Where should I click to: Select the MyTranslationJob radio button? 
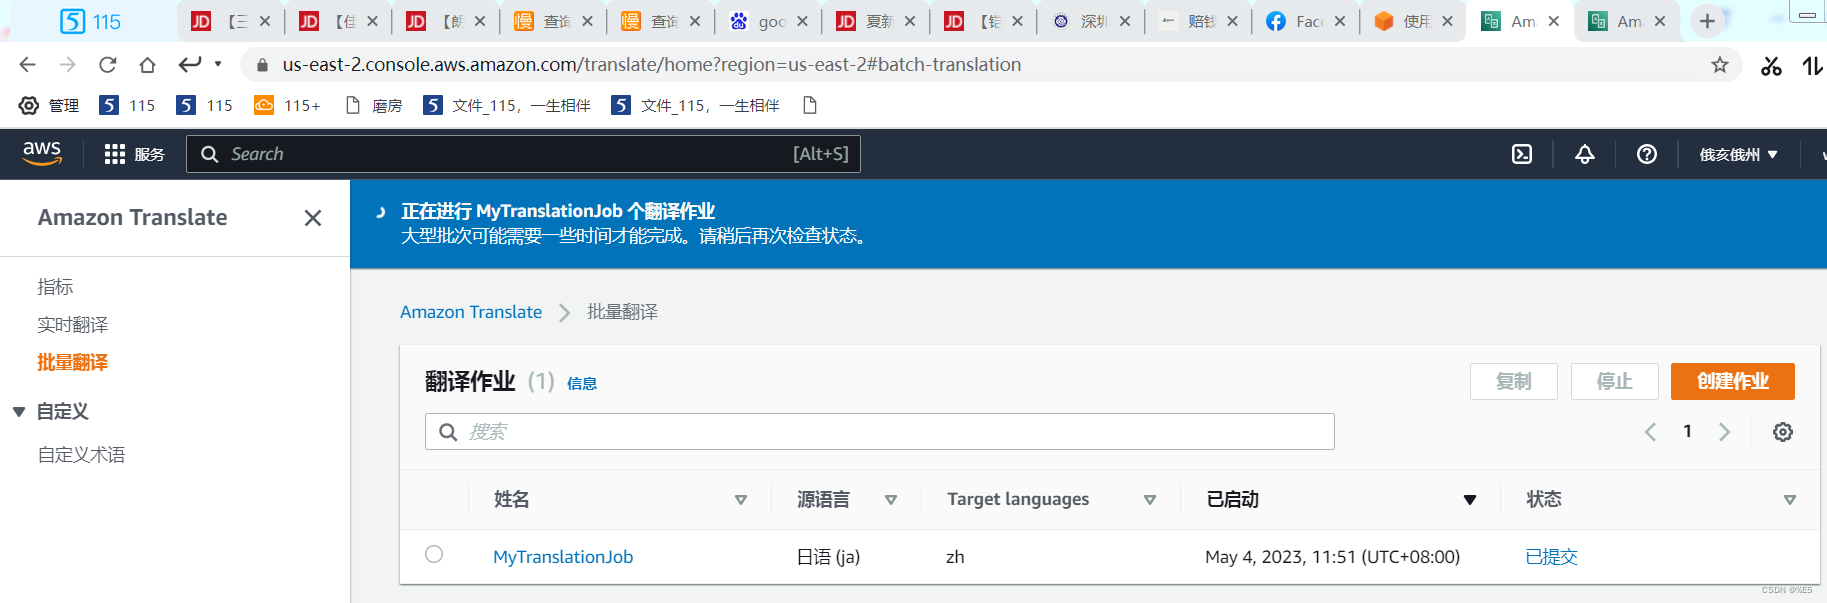click(434, 554)
